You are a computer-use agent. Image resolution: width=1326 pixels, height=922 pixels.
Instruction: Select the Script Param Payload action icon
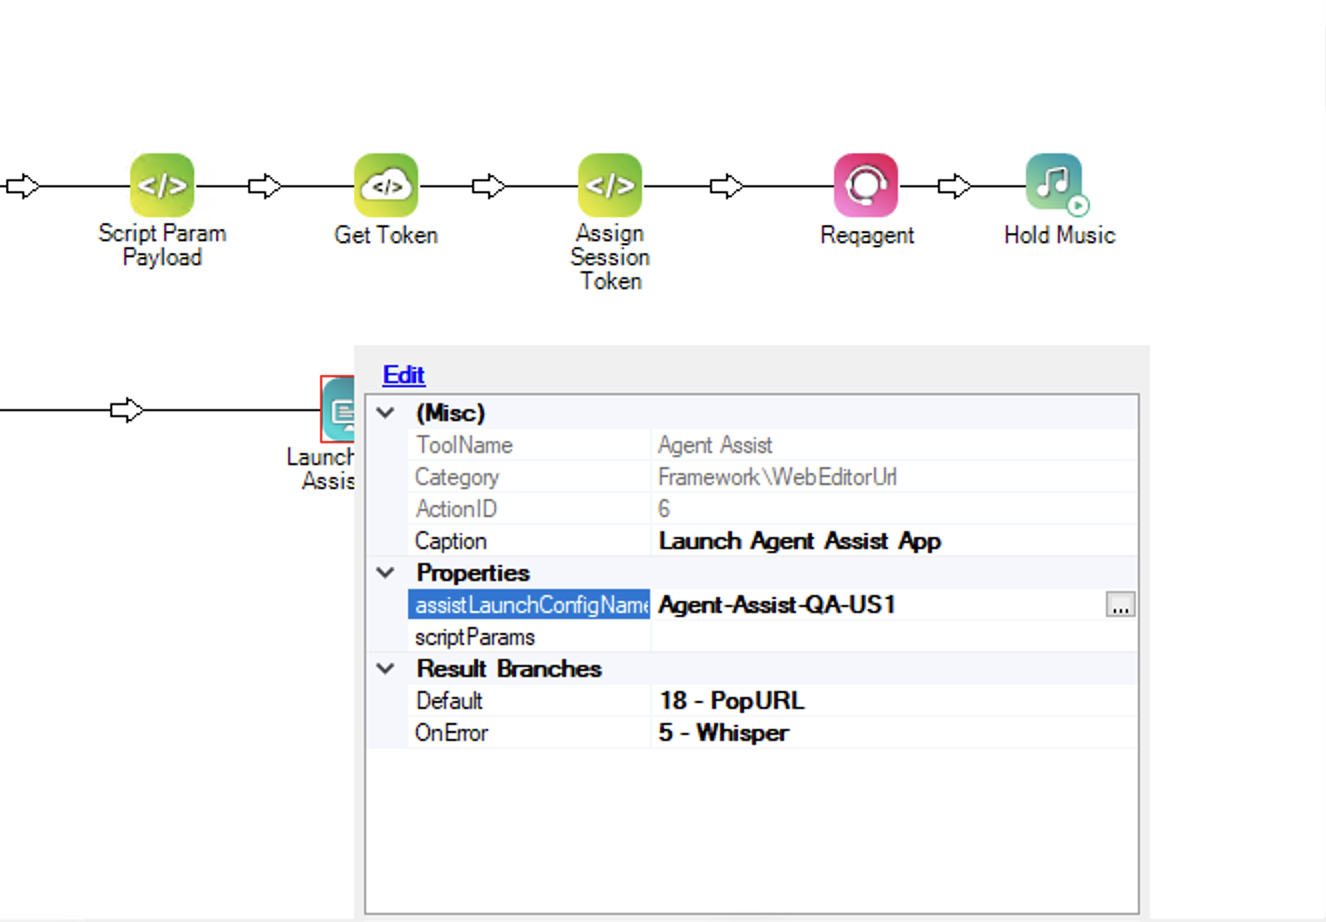click(162, 185)
